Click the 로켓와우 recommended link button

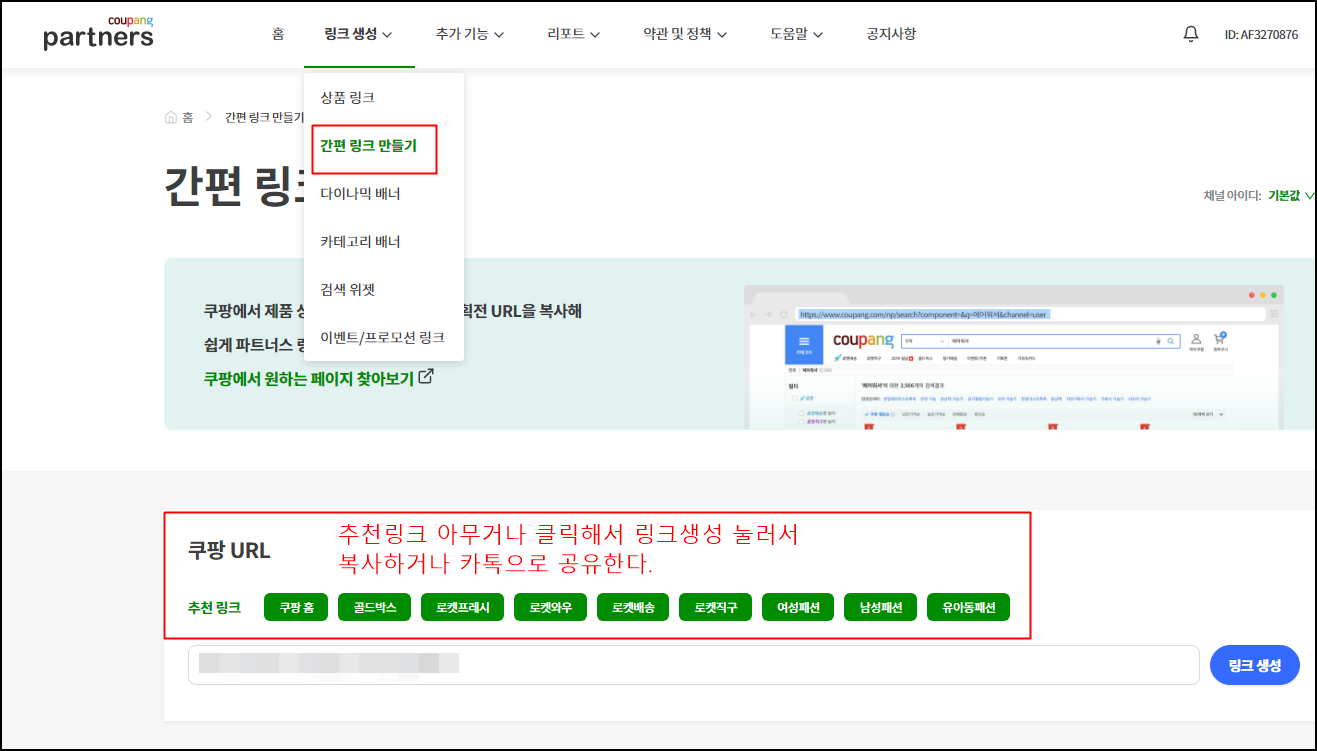pos(550,607)
